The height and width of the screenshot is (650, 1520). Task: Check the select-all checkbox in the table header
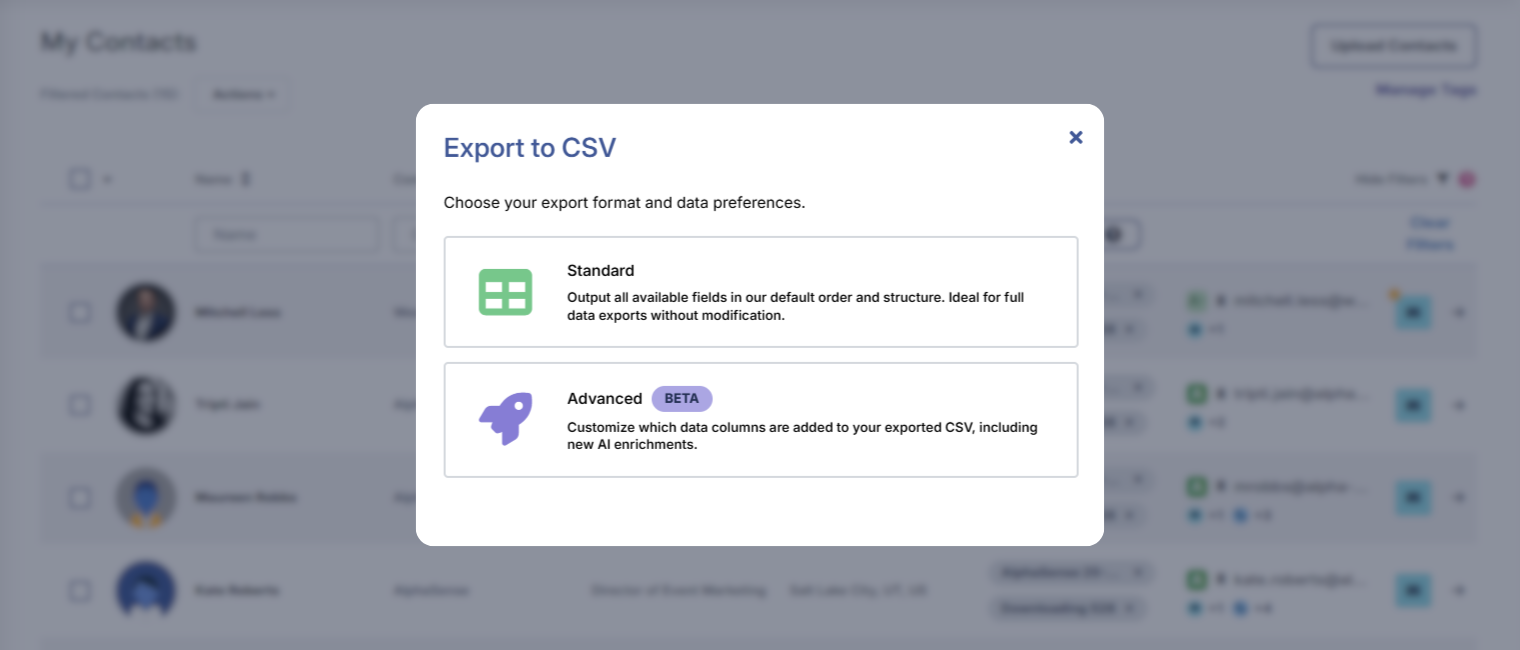click(80, 178)
